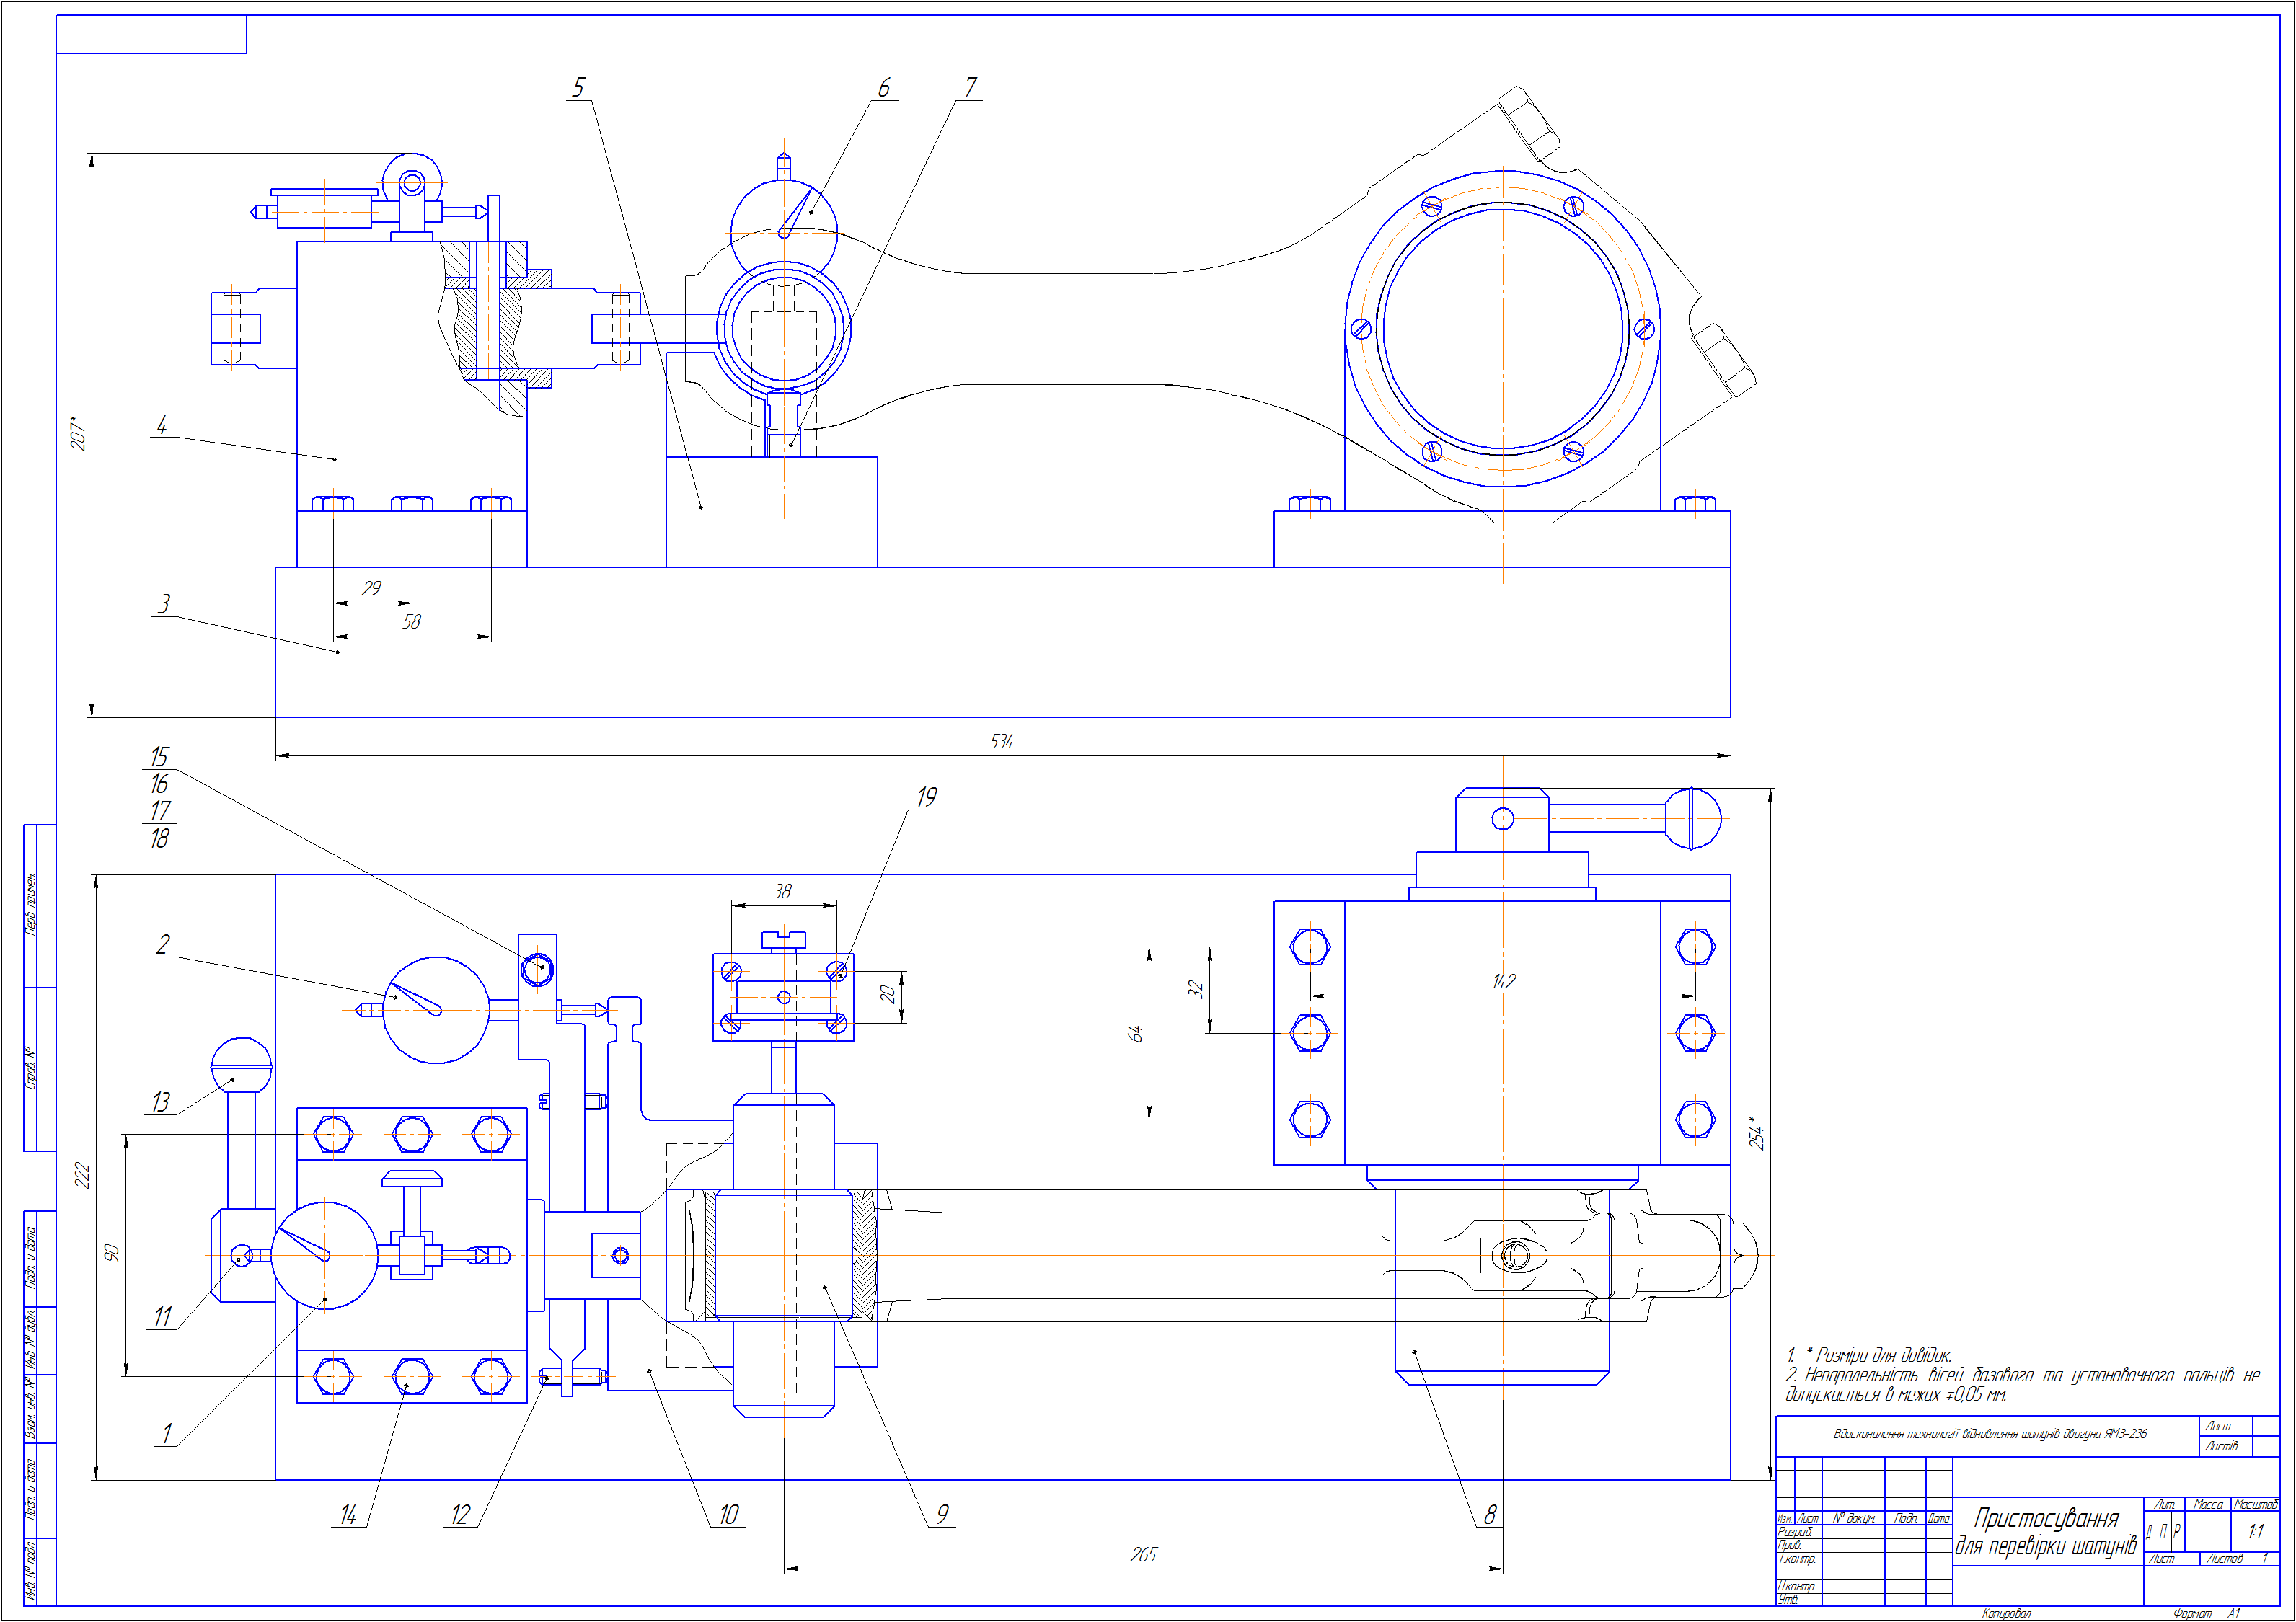The width and height of the screenshot is (2296, 1622).
Task: Select the 207* height dimension text
Action: 78,434
